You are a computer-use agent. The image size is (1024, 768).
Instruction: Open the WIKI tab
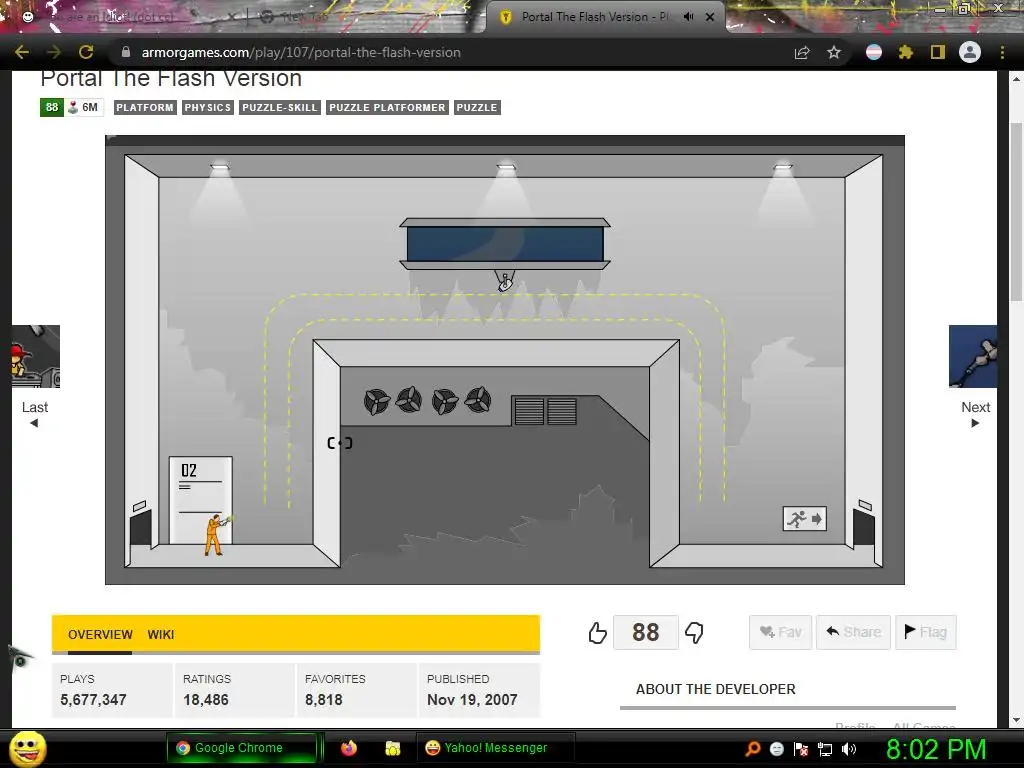(161, 634)
